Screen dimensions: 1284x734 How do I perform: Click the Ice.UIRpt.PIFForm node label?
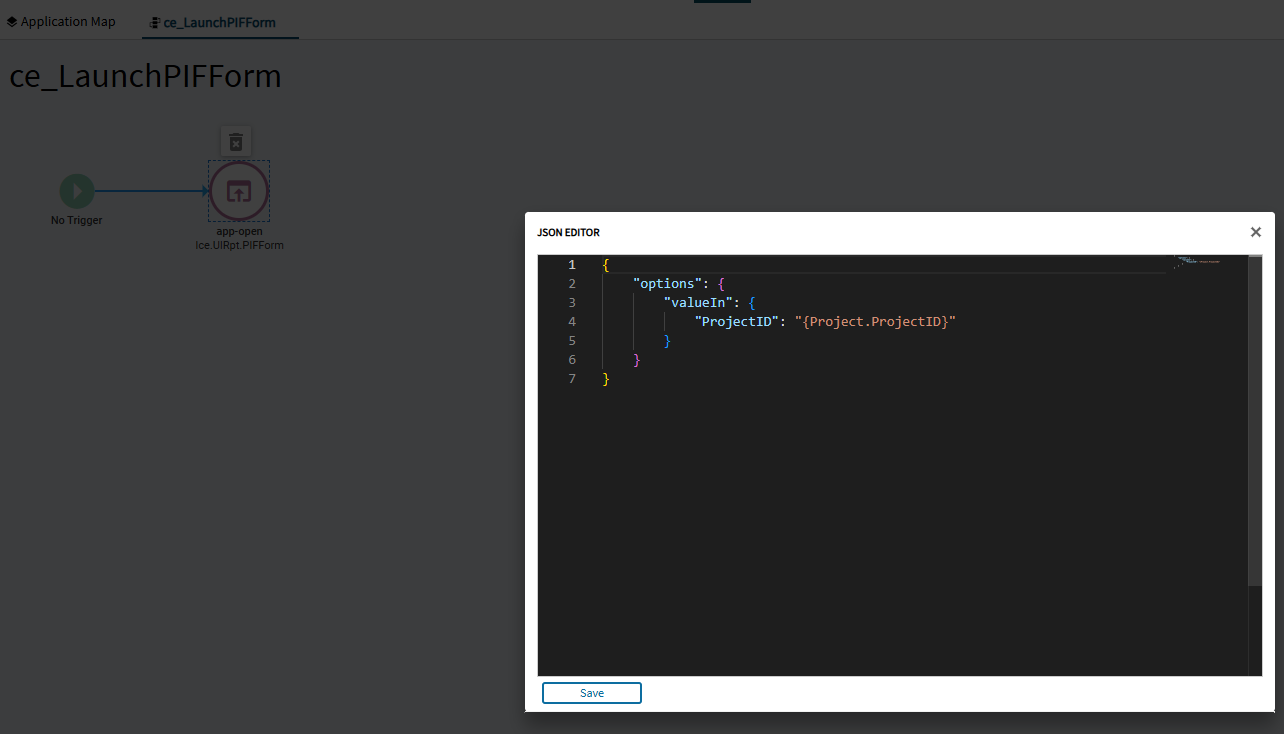(239, 245)
